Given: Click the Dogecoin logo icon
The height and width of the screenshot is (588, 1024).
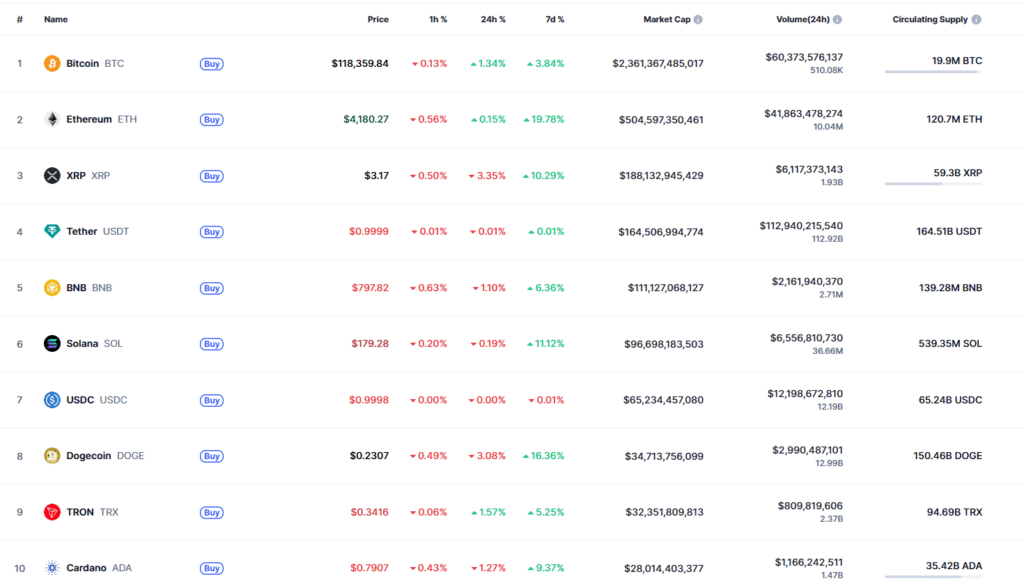Looking at the screenshot, I should [x=52, y=455].
